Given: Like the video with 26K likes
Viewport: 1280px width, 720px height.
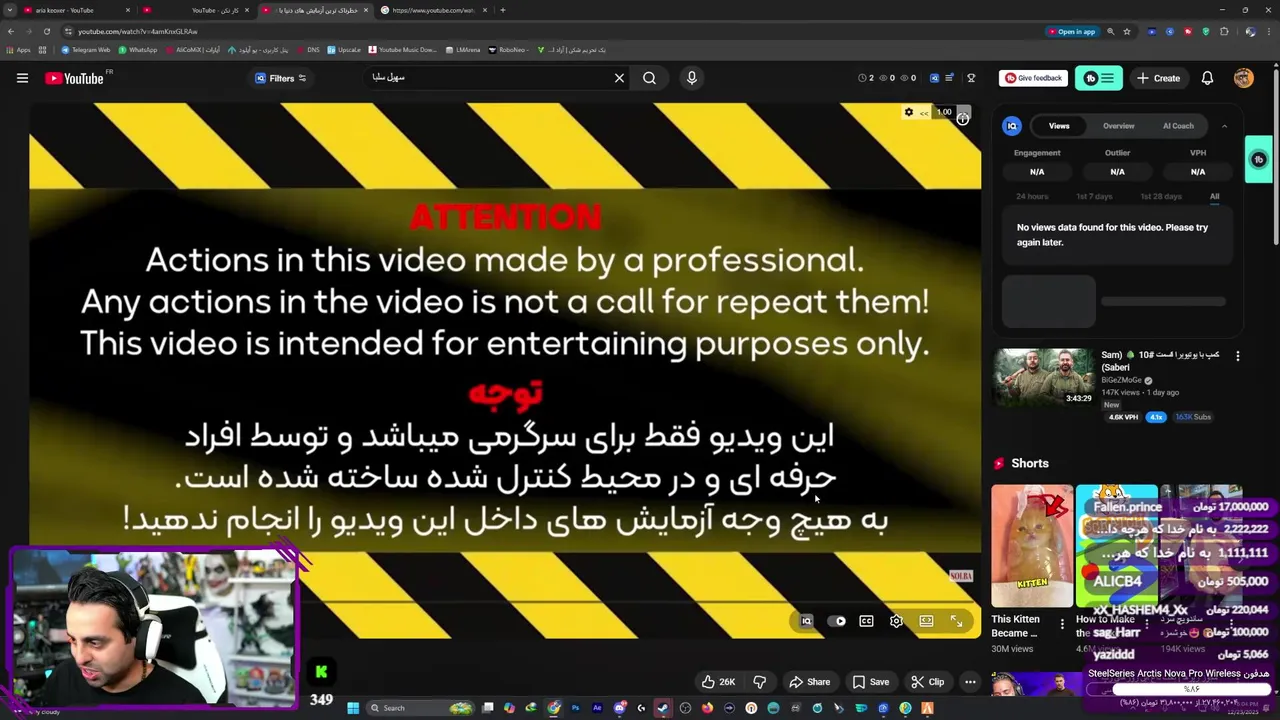Looking at the screenshot, I should click(x=718, y=682).
